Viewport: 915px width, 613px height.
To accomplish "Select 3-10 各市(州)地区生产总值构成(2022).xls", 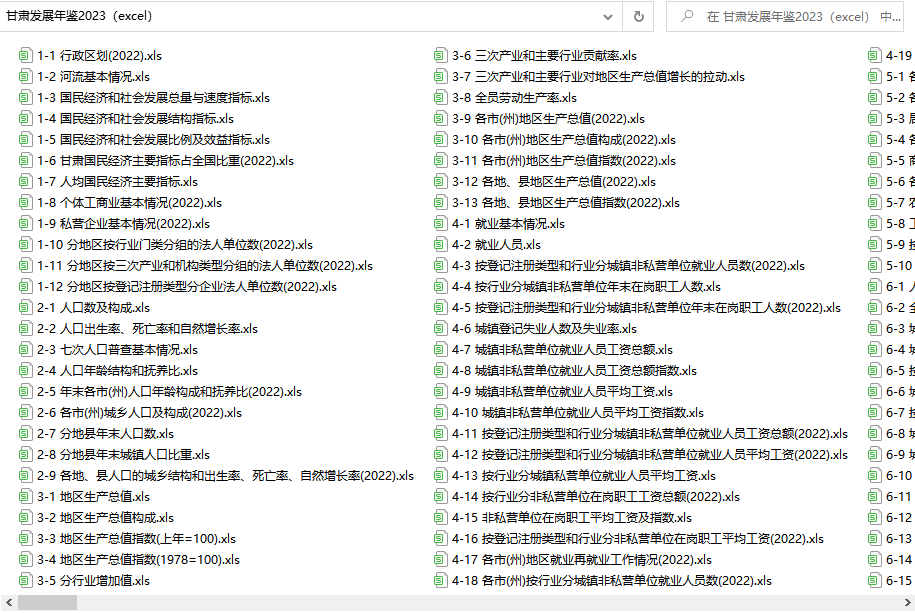I will [564, 140].
